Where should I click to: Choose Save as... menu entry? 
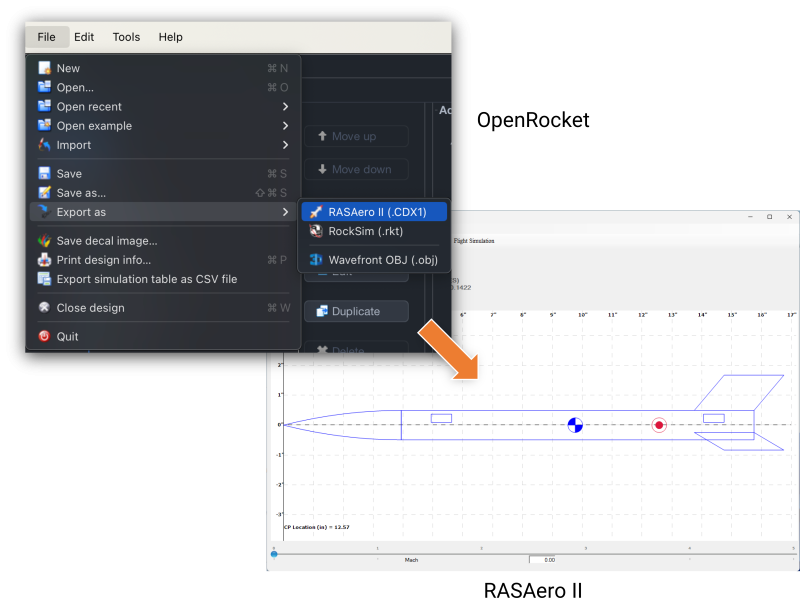(x=163, y=193)
